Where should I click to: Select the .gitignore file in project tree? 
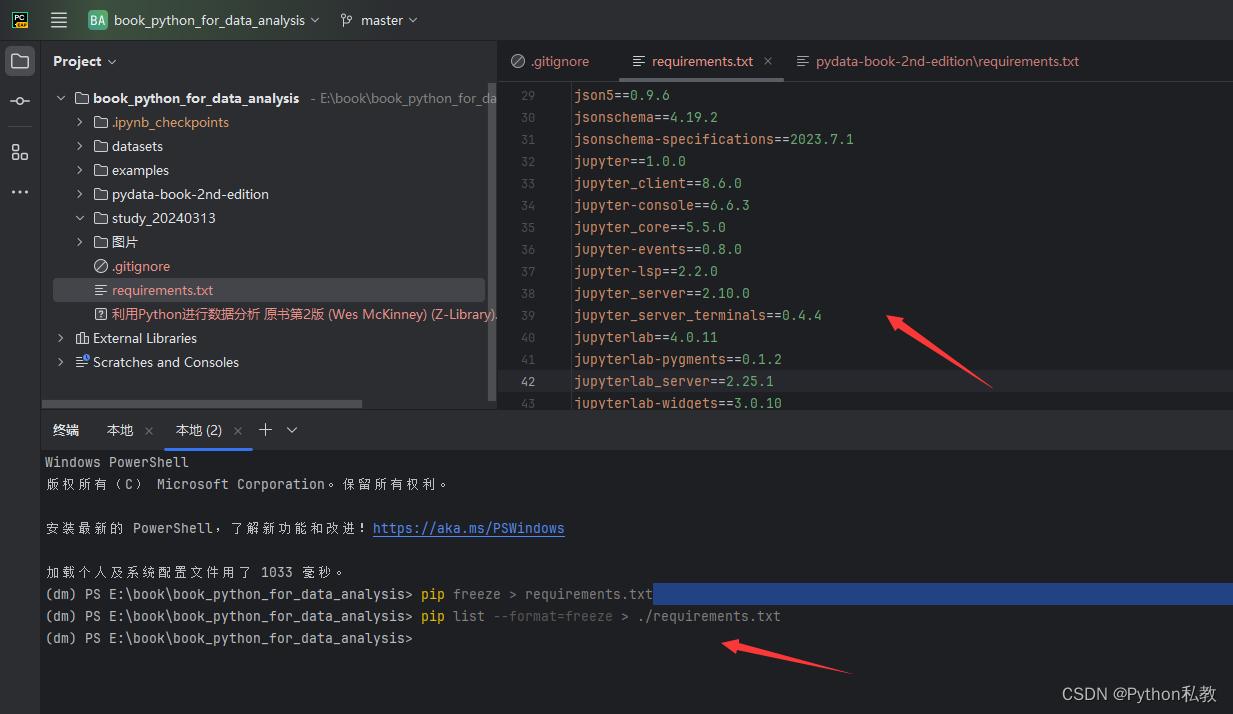click(142, 266)
